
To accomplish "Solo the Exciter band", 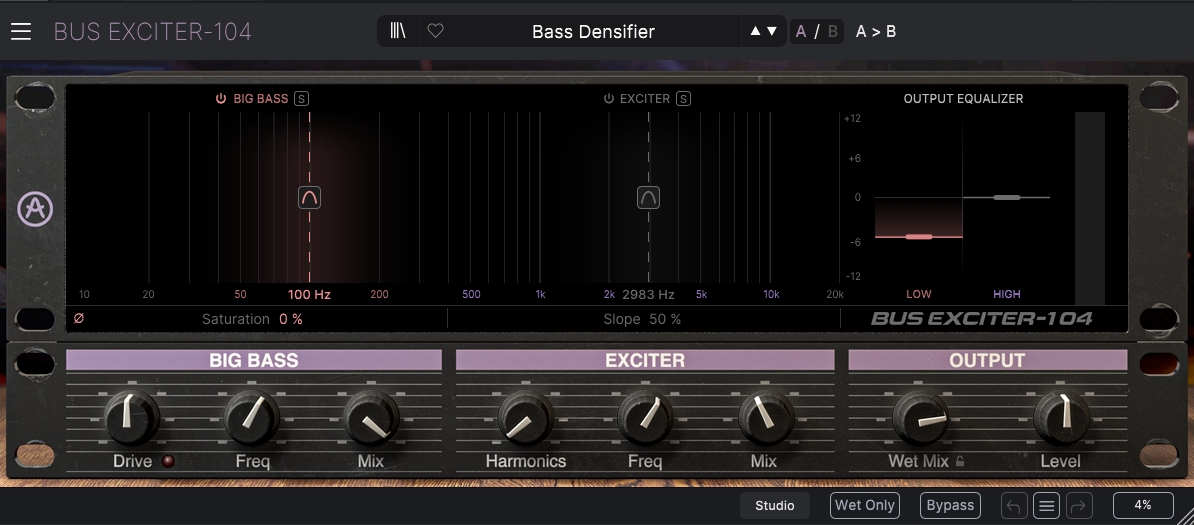I will (683, 98).
